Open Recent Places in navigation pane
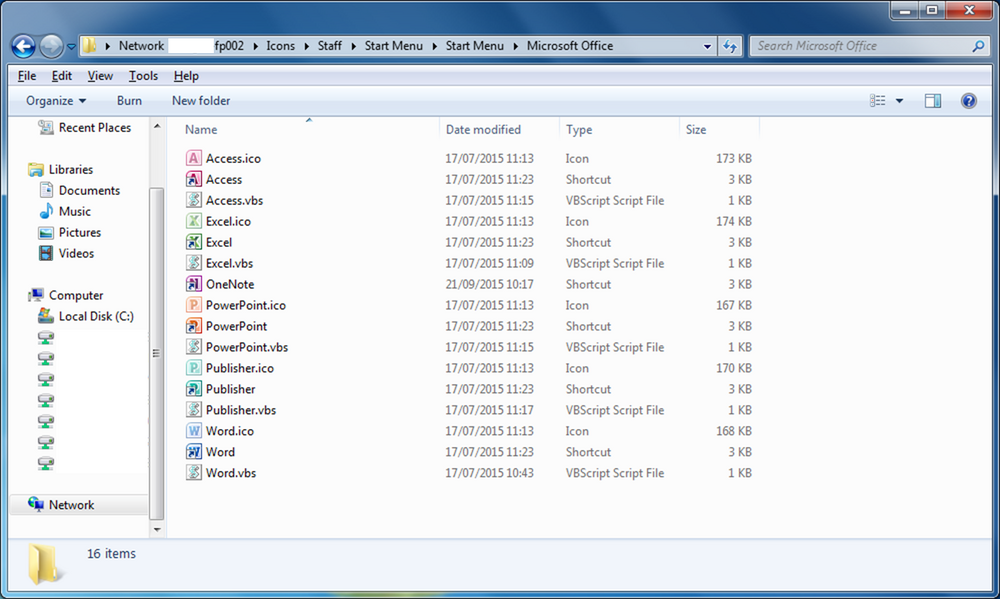 point(94,128)
